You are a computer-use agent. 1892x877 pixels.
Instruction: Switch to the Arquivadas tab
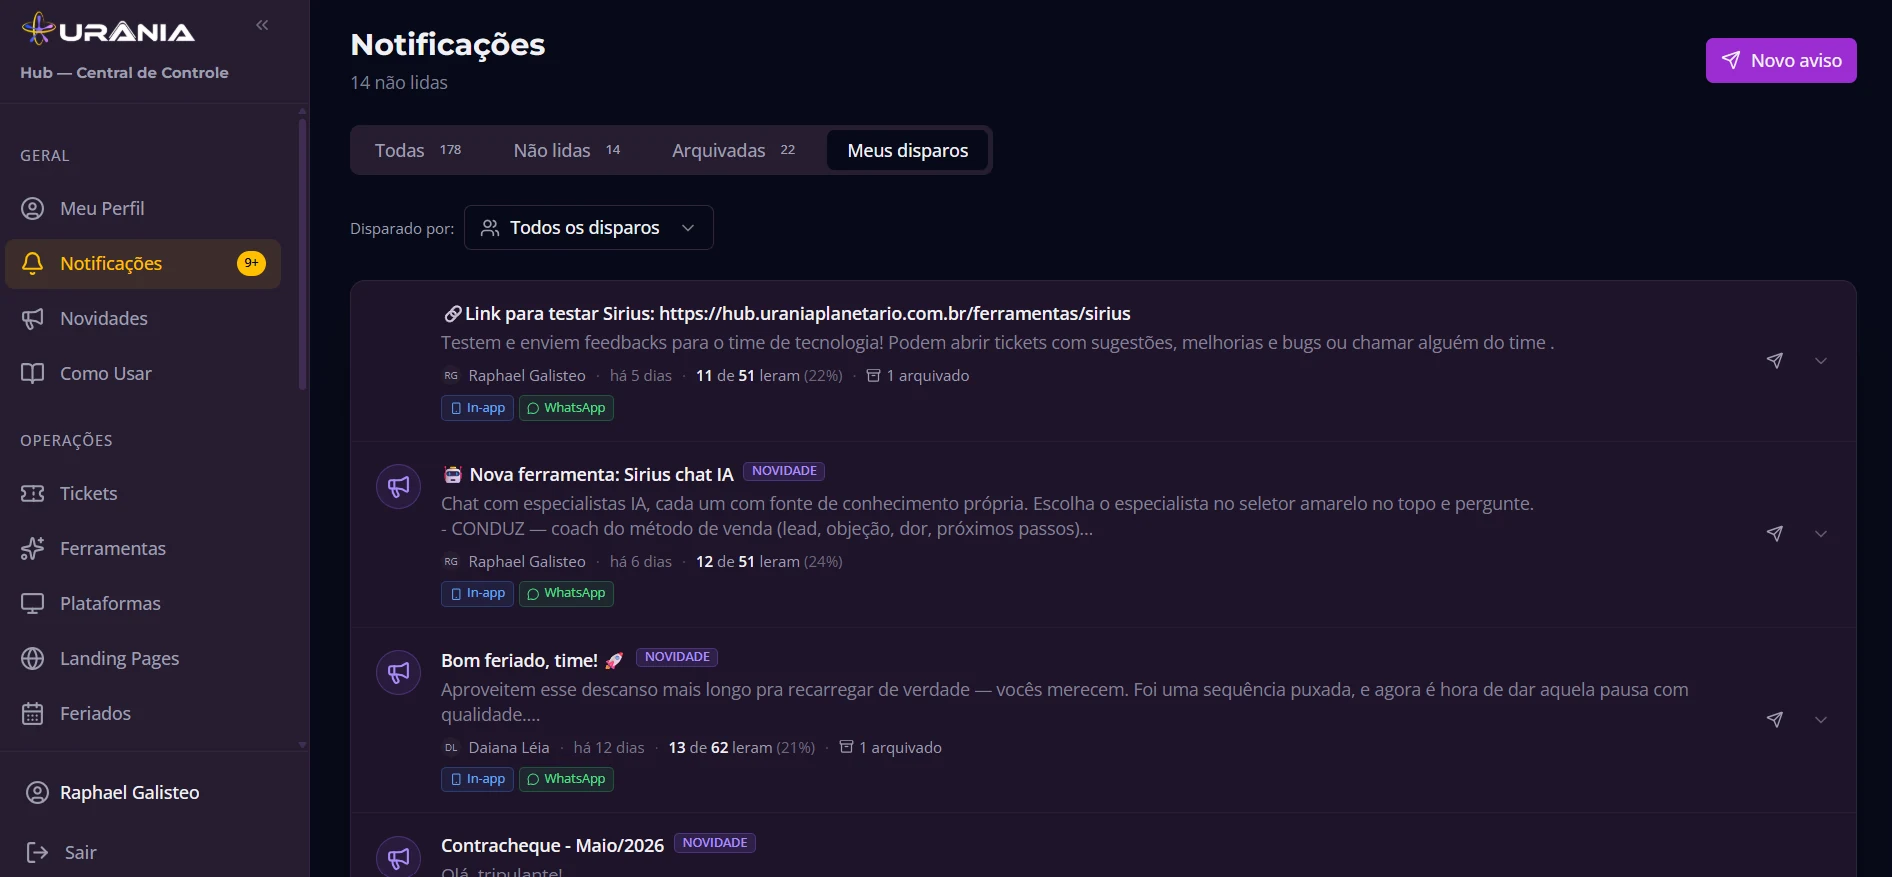pyautogui.click(x=733, y=150)
